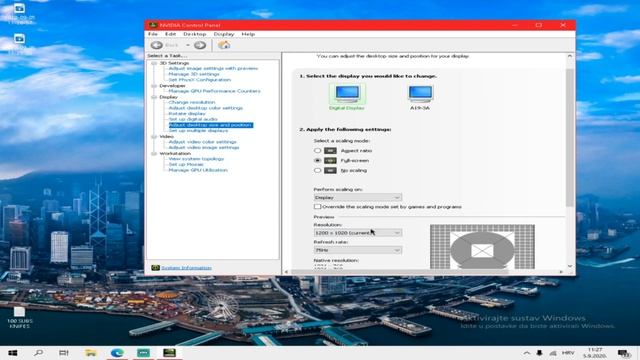Click the teal app icon in the taskbar

click(x=143, y=353)
